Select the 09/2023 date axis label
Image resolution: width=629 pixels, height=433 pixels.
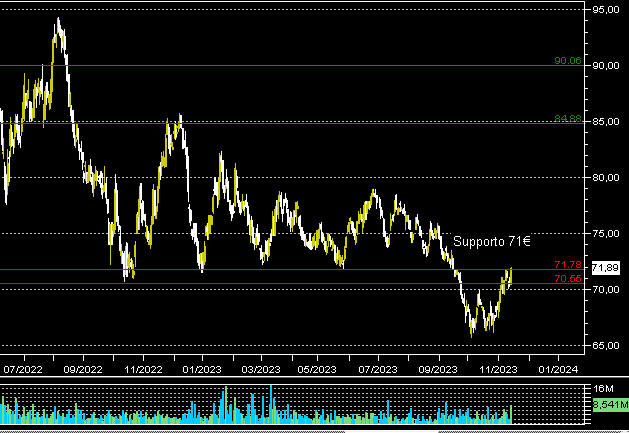coord(438,369)
